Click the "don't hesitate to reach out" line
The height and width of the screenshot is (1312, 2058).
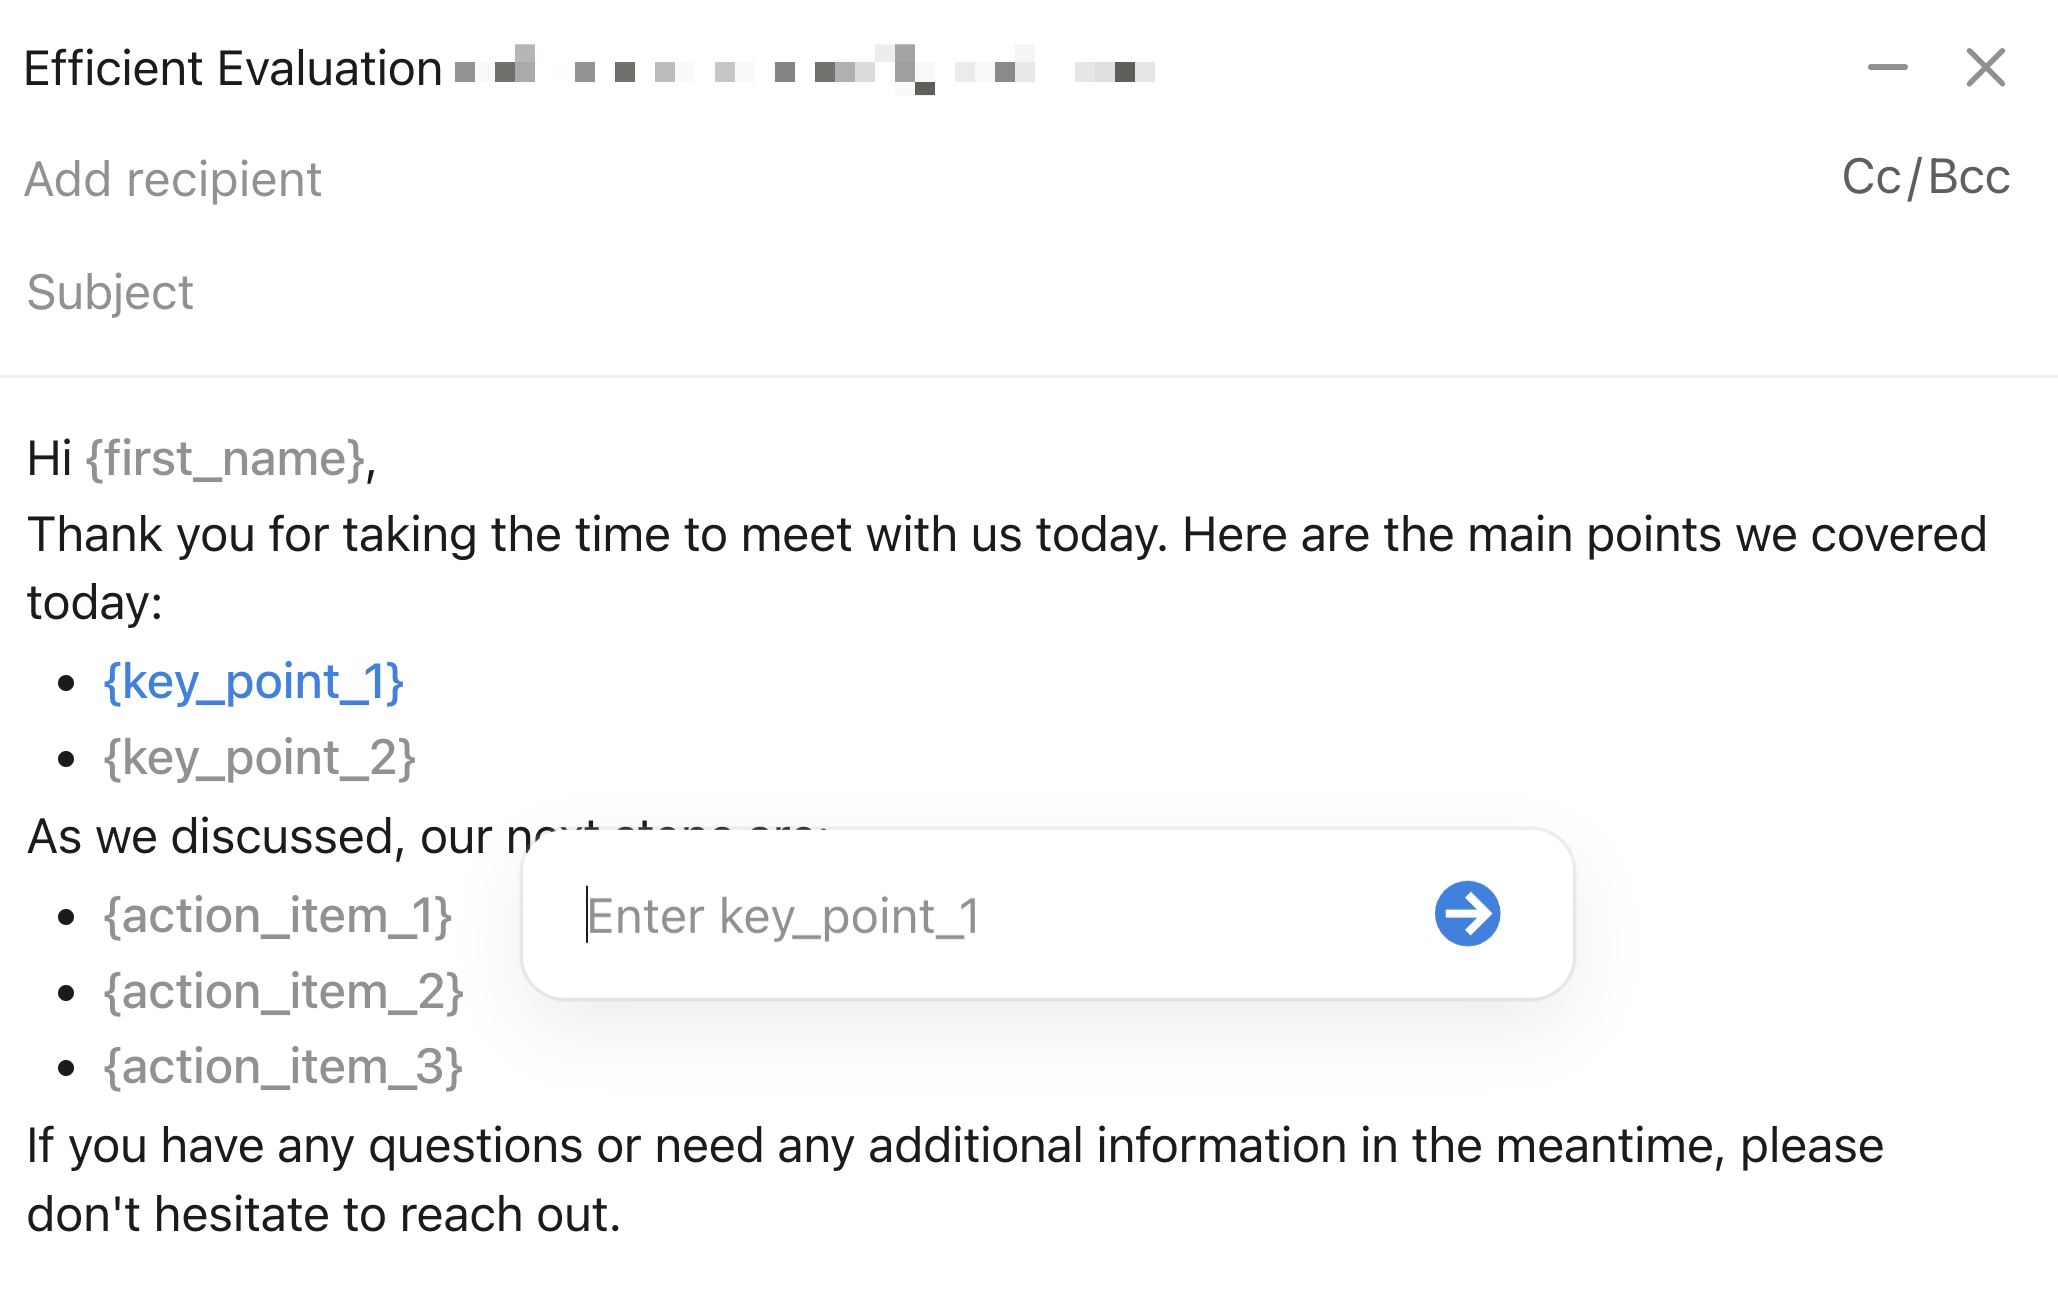click(324, 1215)
